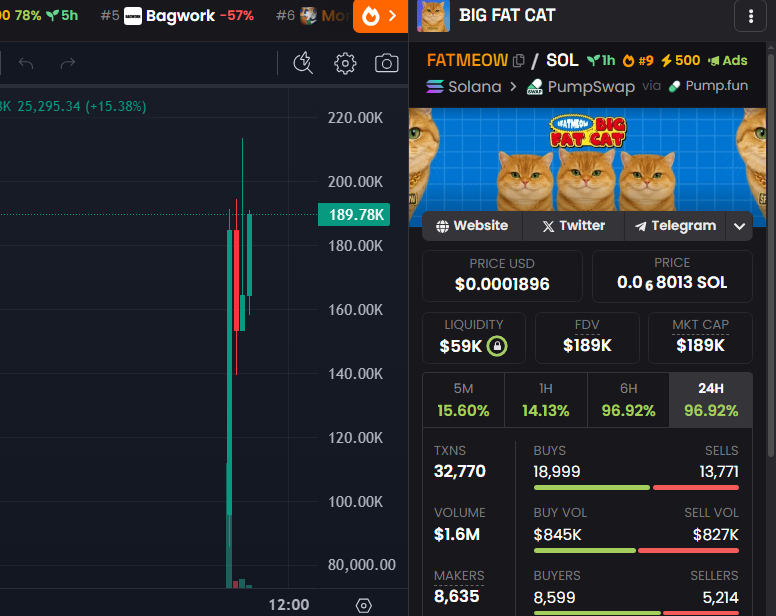The width and height of the screenshot is (776, 616).
Task: Click the 12:00 time axis label
Action: [x=289, y=605]
